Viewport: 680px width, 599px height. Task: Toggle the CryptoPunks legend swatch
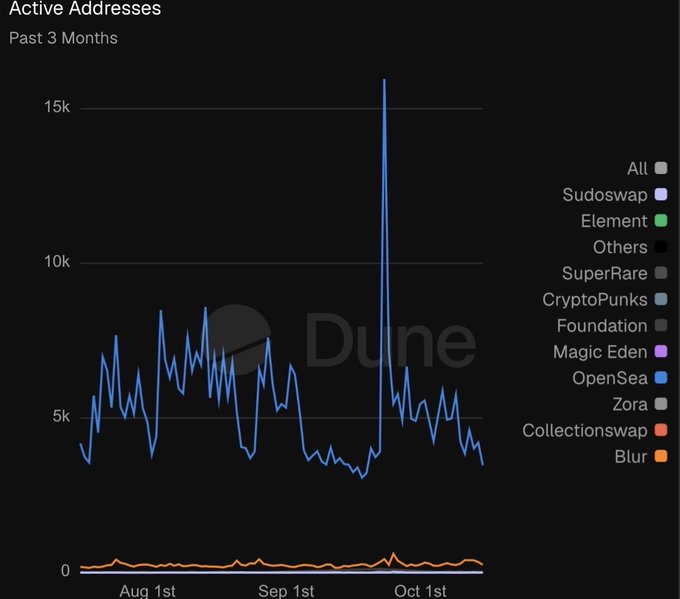660,299
